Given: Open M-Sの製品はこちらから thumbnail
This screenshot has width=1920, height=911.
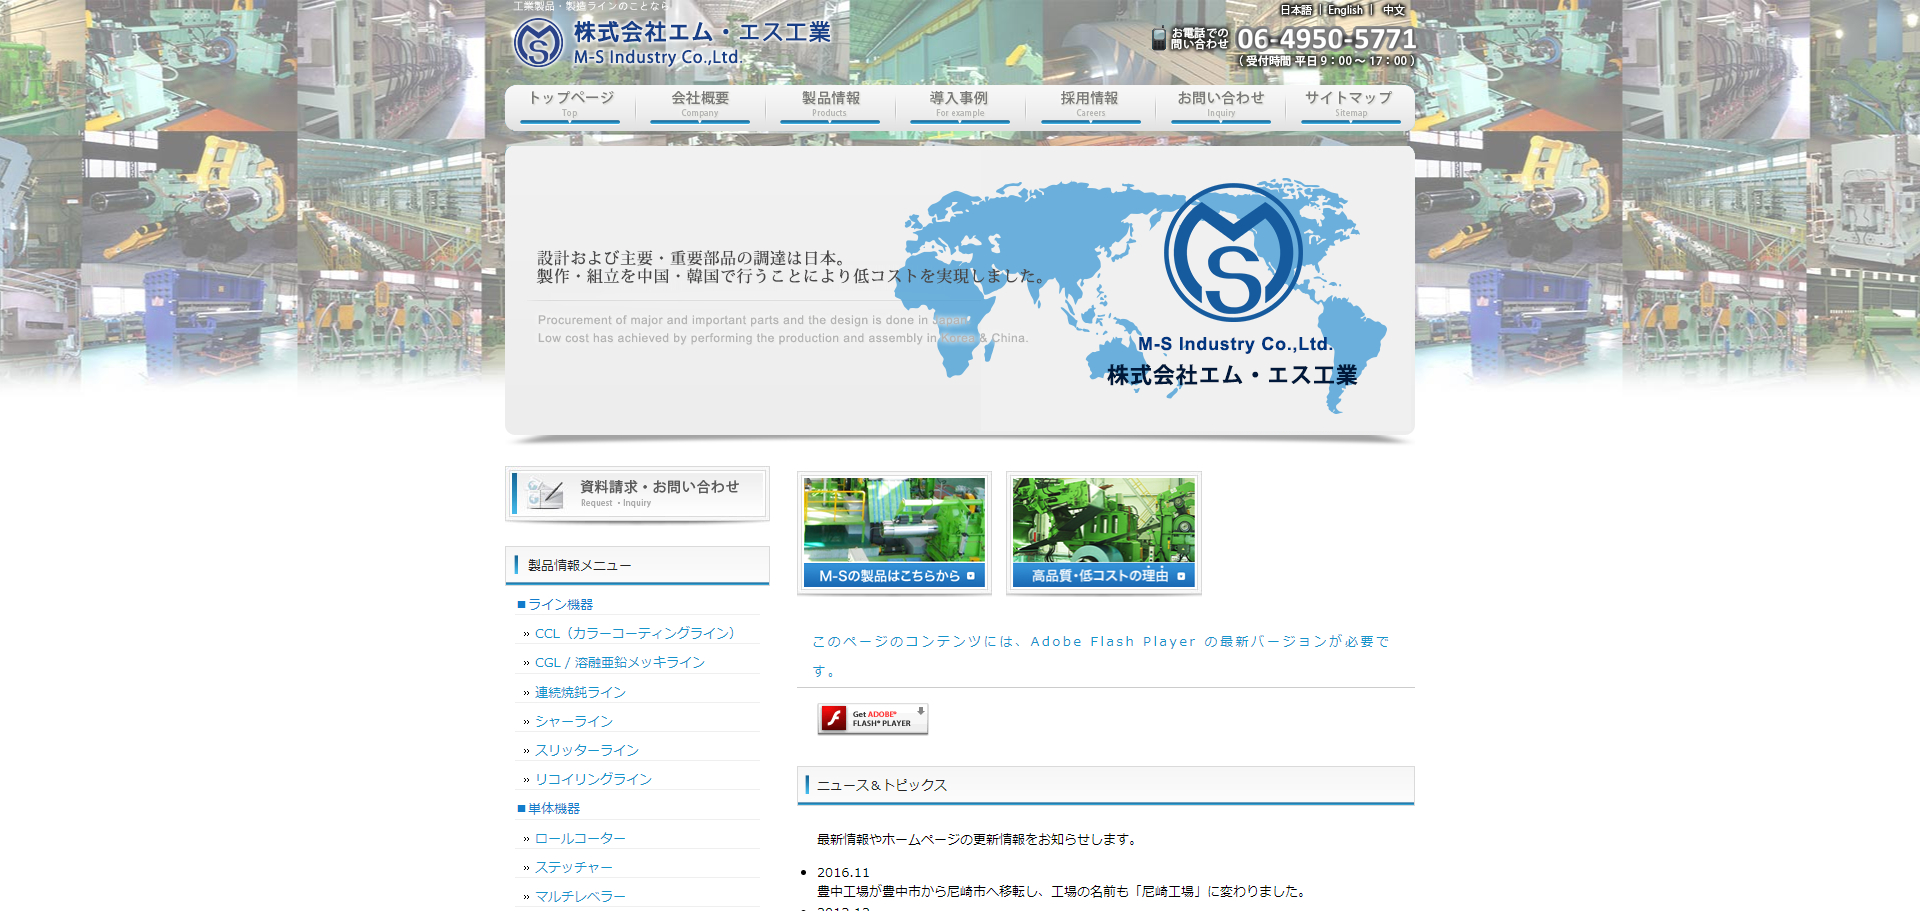Looking at the screenshot, I should [x=894, y=533].
